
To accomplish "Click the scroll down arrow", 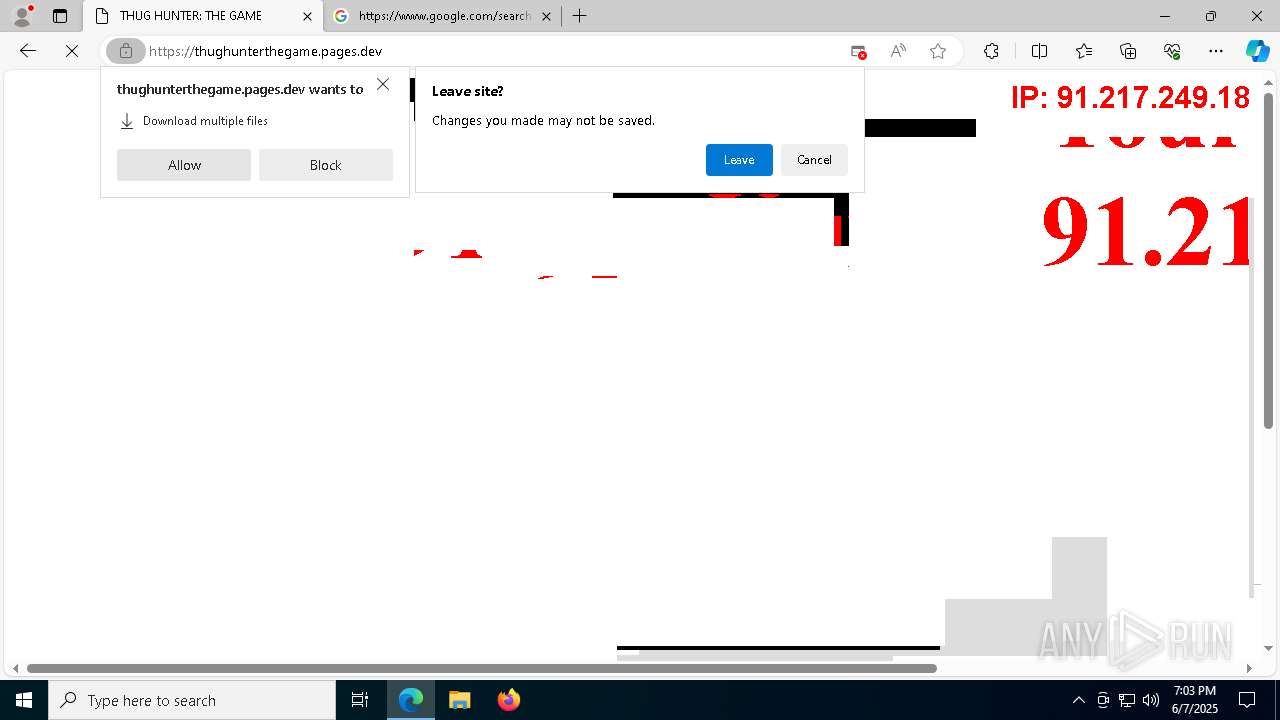I will 1268,649.
